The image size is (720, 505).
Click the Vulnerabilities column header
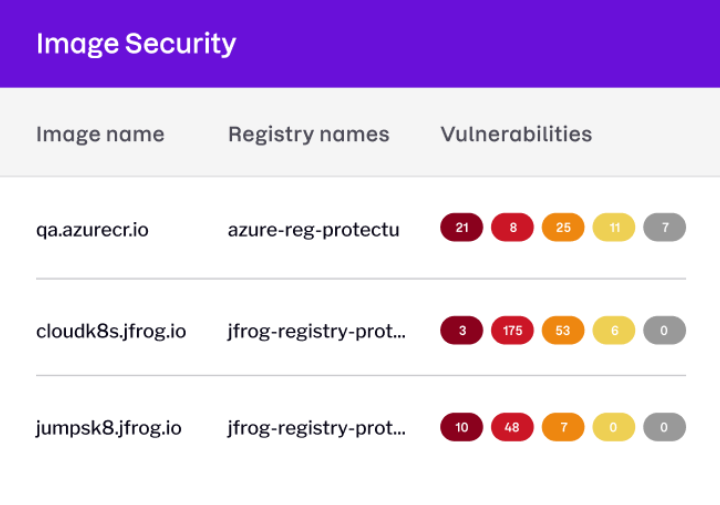(x=516, y=134)
